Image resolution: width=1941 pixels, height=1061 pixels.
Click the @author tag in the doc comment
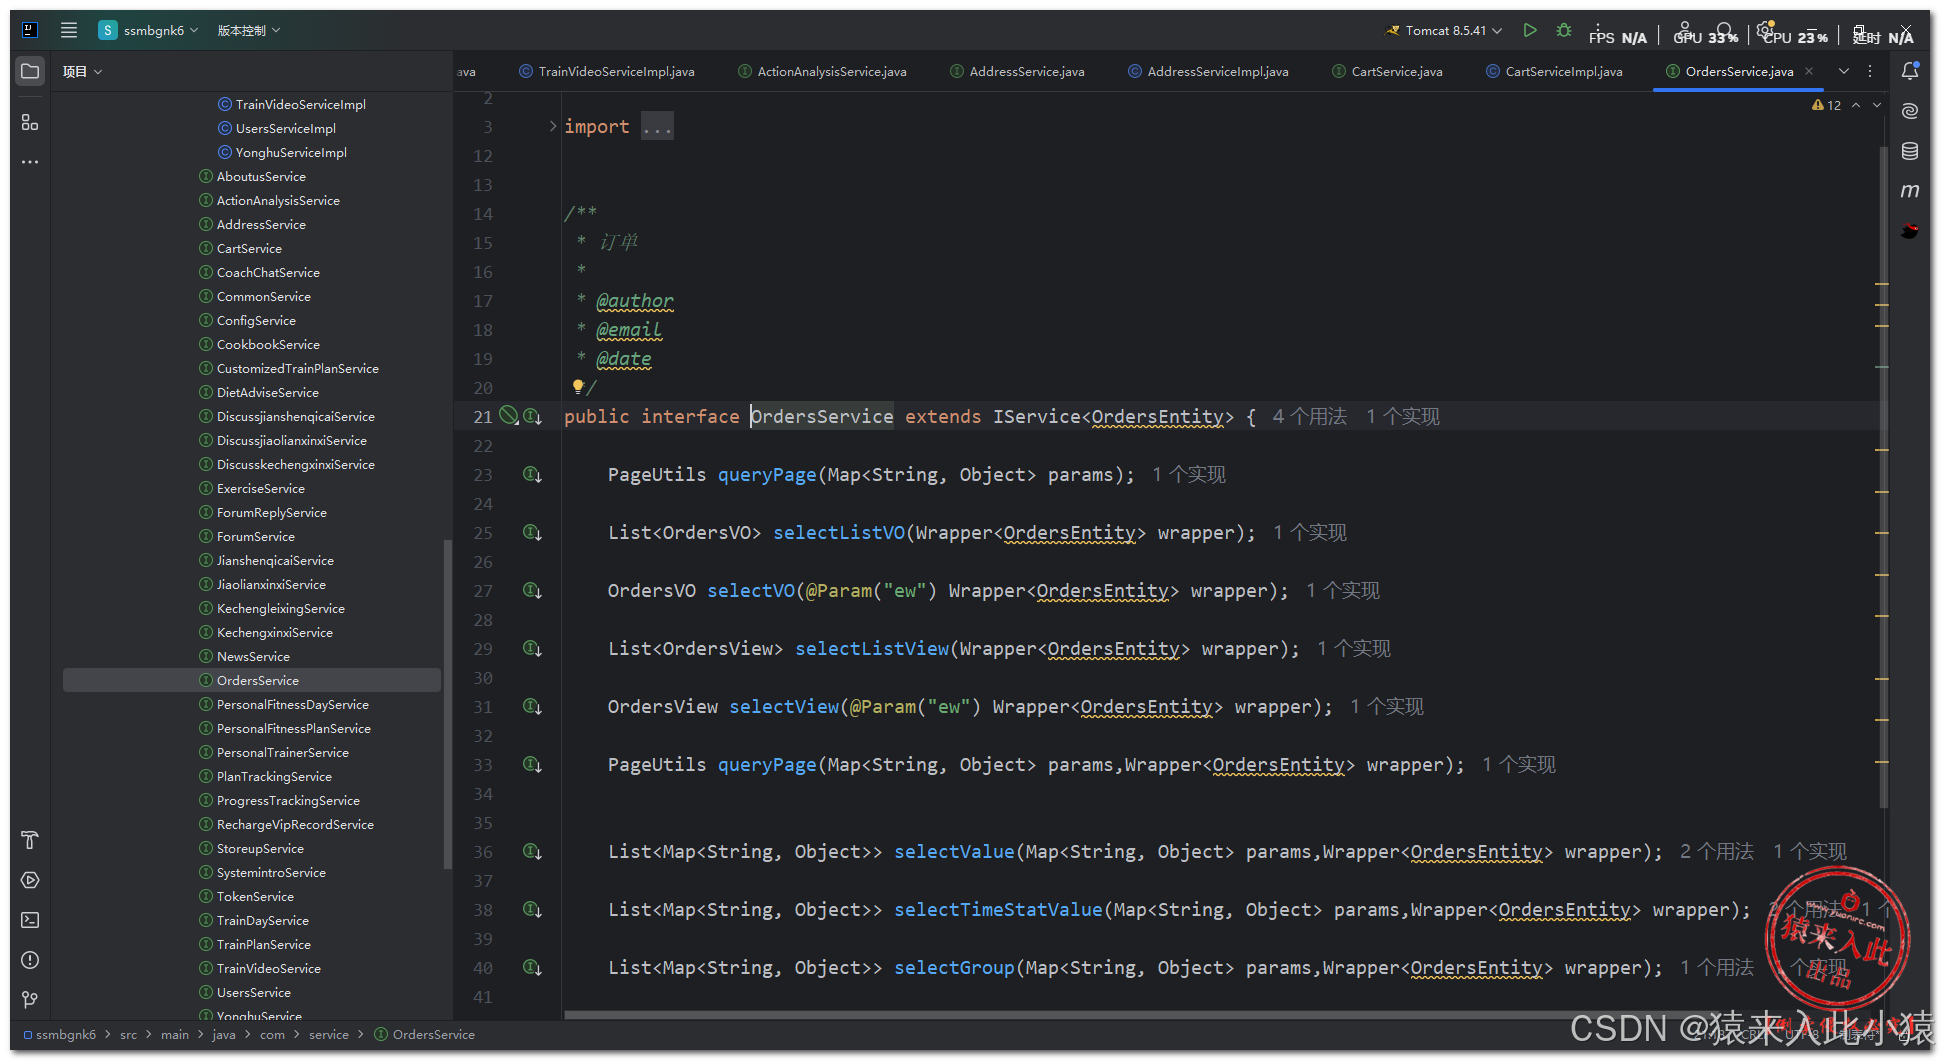pos(635,300)
